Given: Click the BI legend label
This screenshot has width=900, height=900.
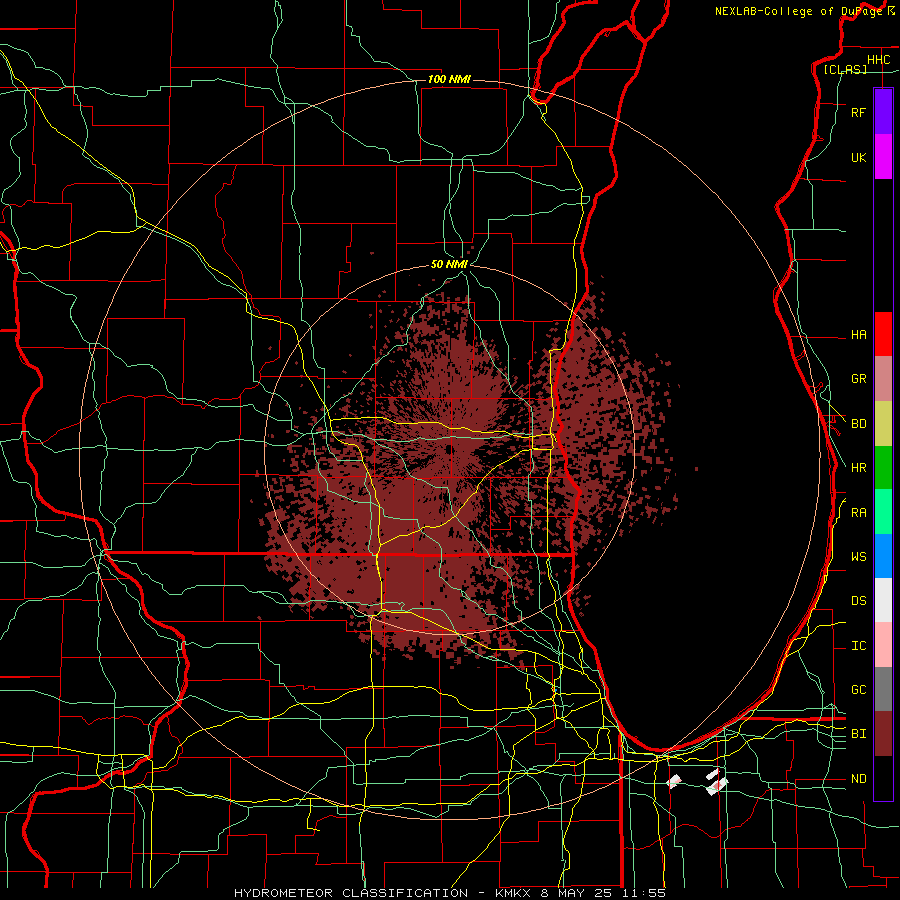Looking at the screenshot, I should pos(858,734).
